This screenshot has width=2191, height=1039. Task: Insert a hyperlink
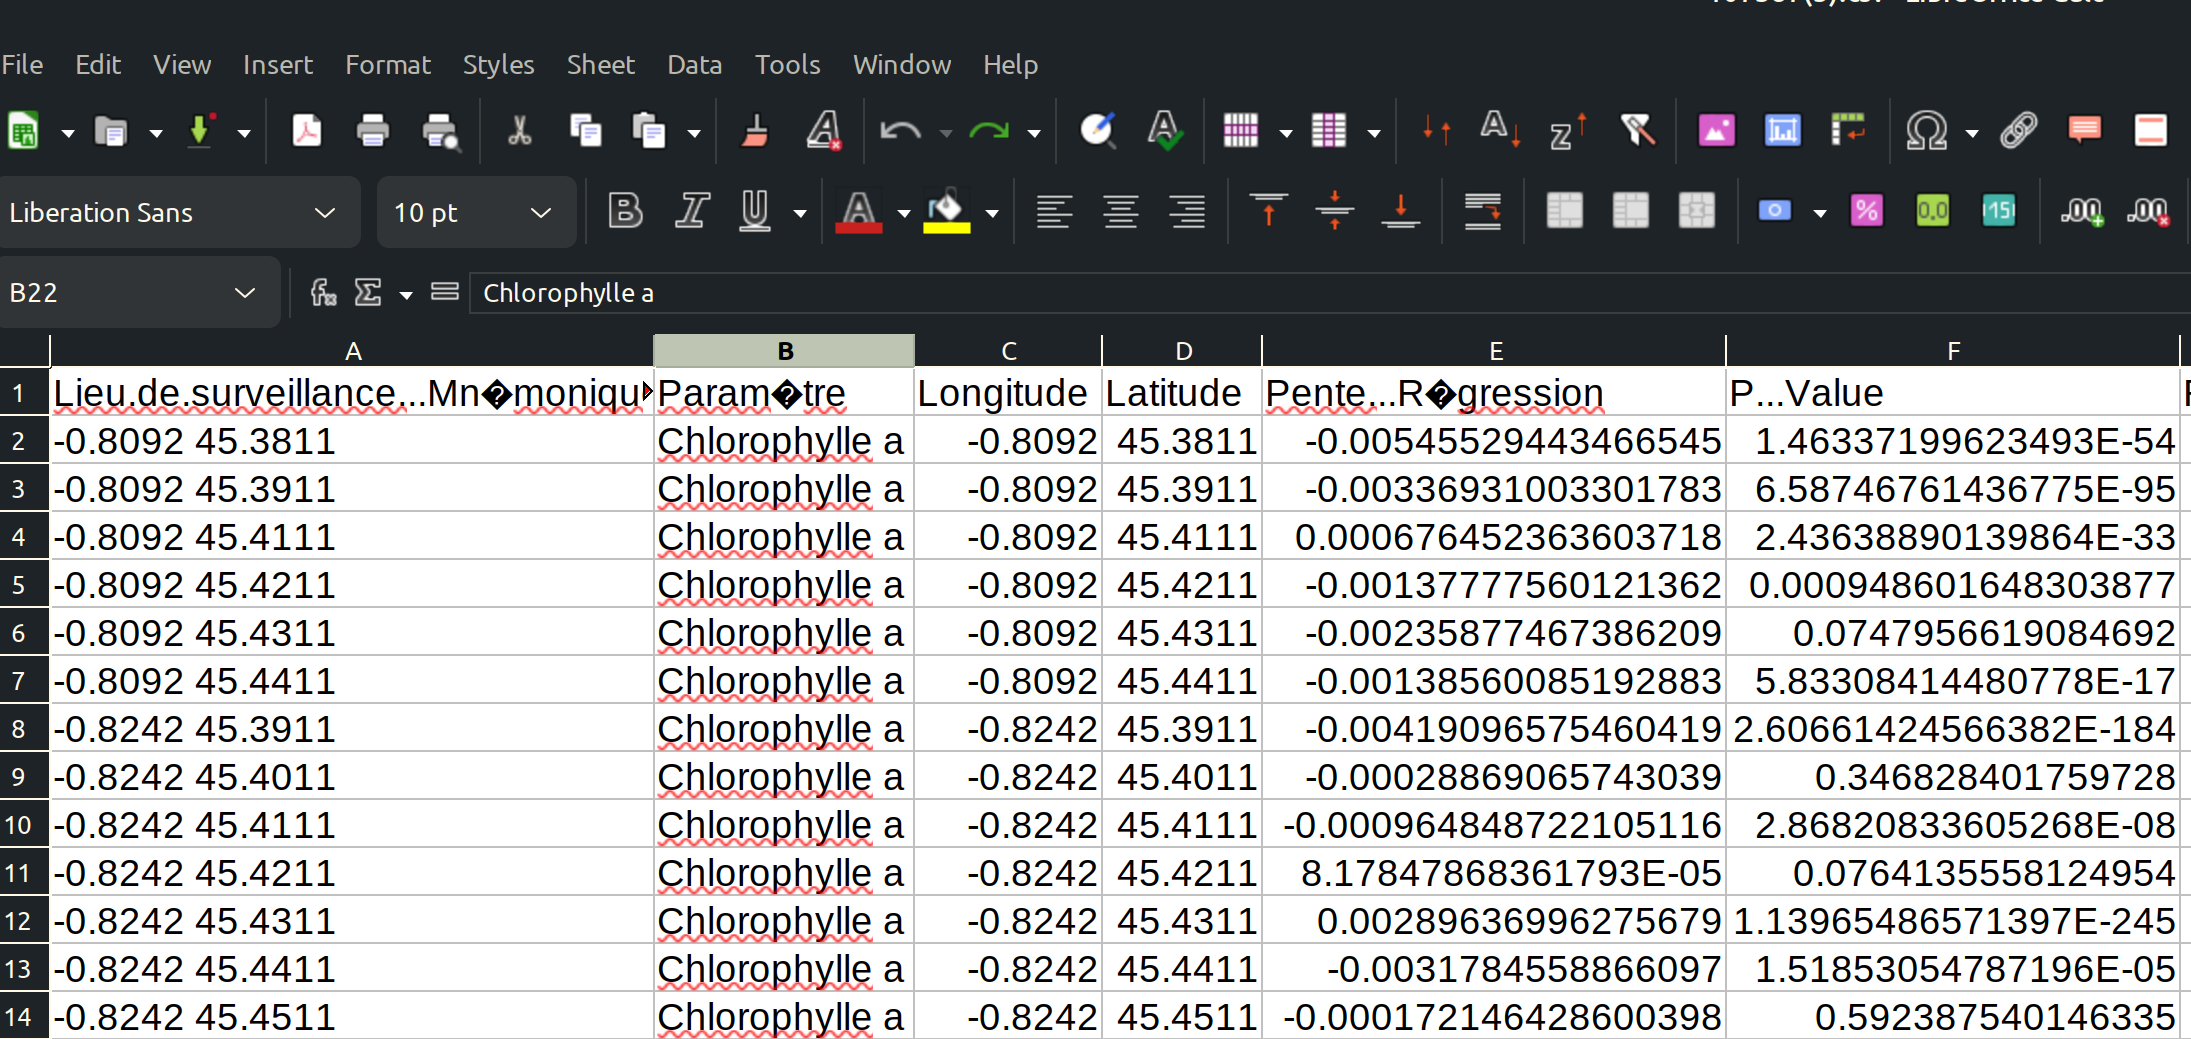click(x=2018, y=130)
